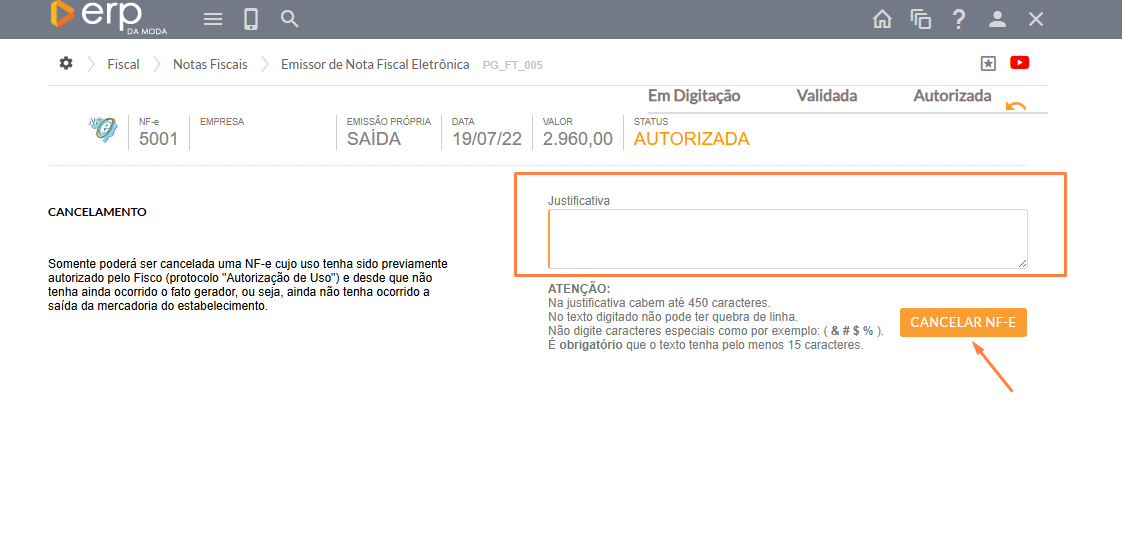Viewport: 1122px width, 547px height.
Task: Select the Em Digitação stage tab
Action: coord(694,96)
